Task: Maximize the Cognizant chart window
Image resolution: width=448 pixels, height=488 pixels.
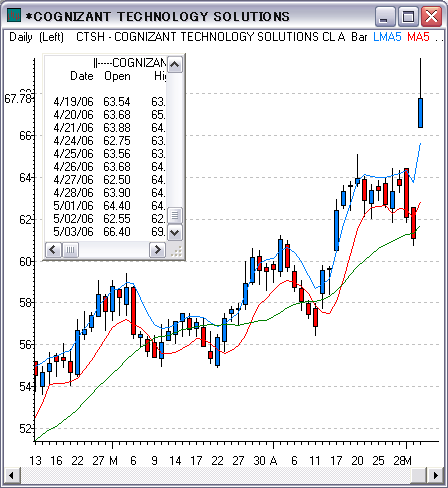Action: tap(408, 17)
